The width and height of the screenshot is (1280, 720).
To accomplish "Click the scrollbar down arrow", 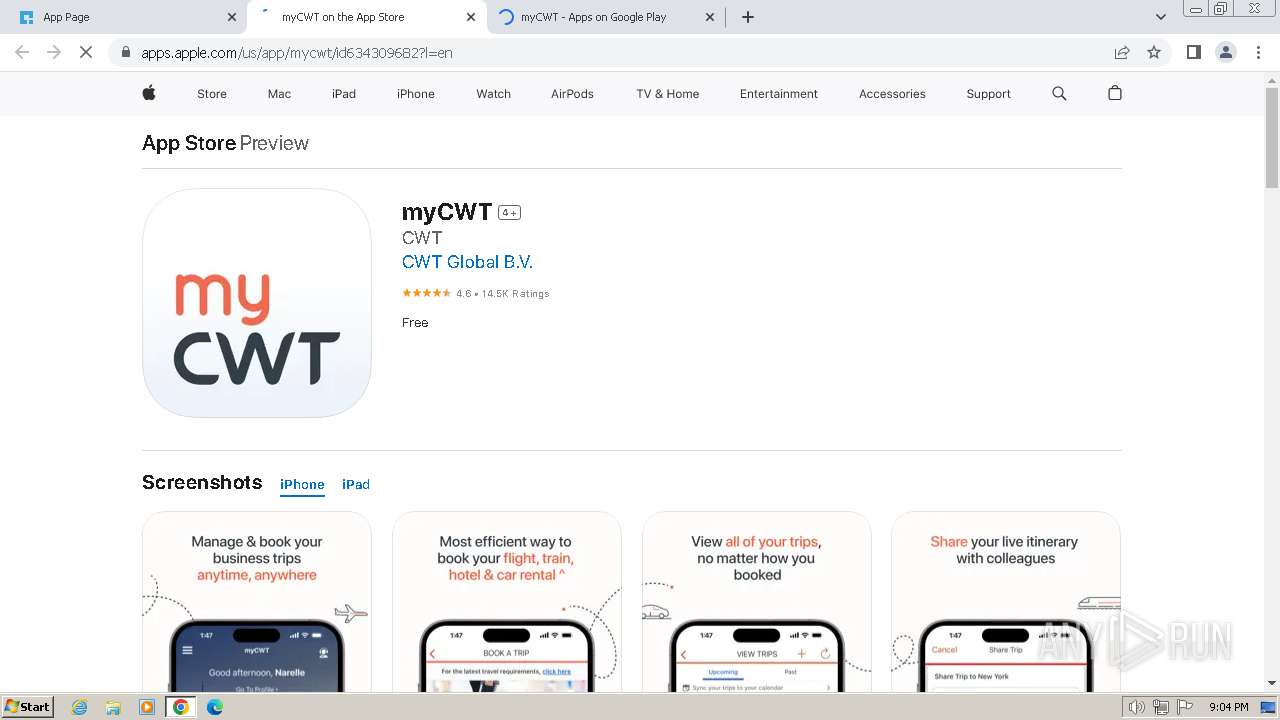I will (x=1271, y=684).
